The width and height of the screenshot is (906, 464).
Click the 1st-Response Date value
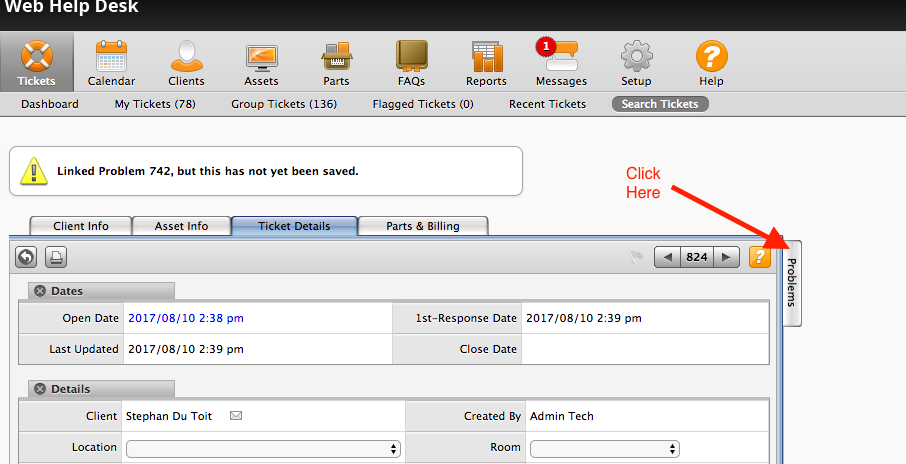pos(584,318)
